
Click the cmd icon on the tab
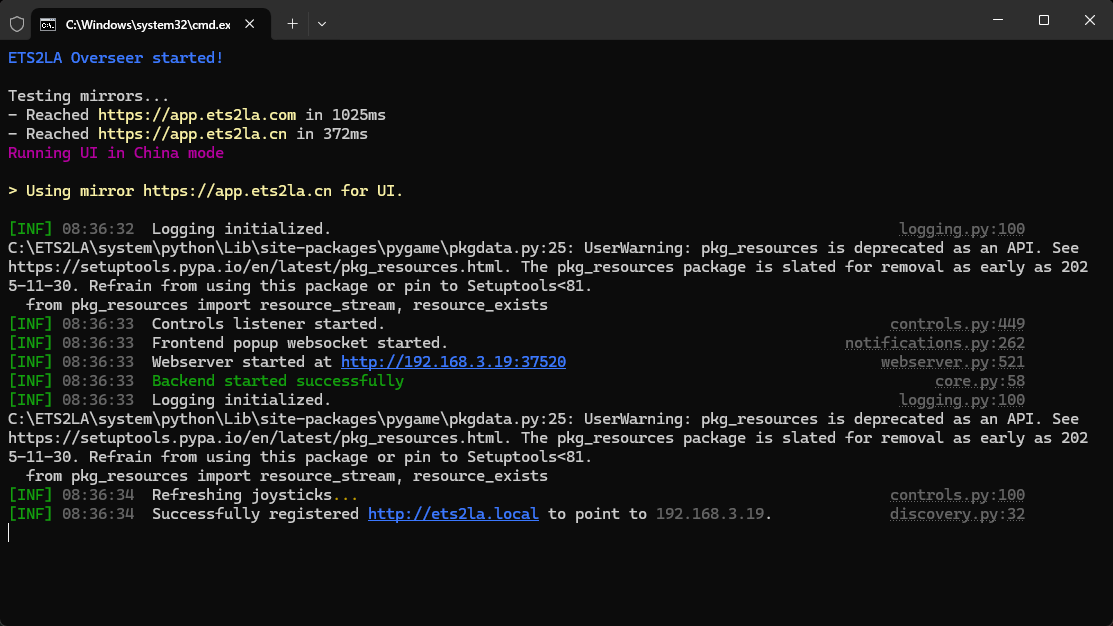[47, 22]
